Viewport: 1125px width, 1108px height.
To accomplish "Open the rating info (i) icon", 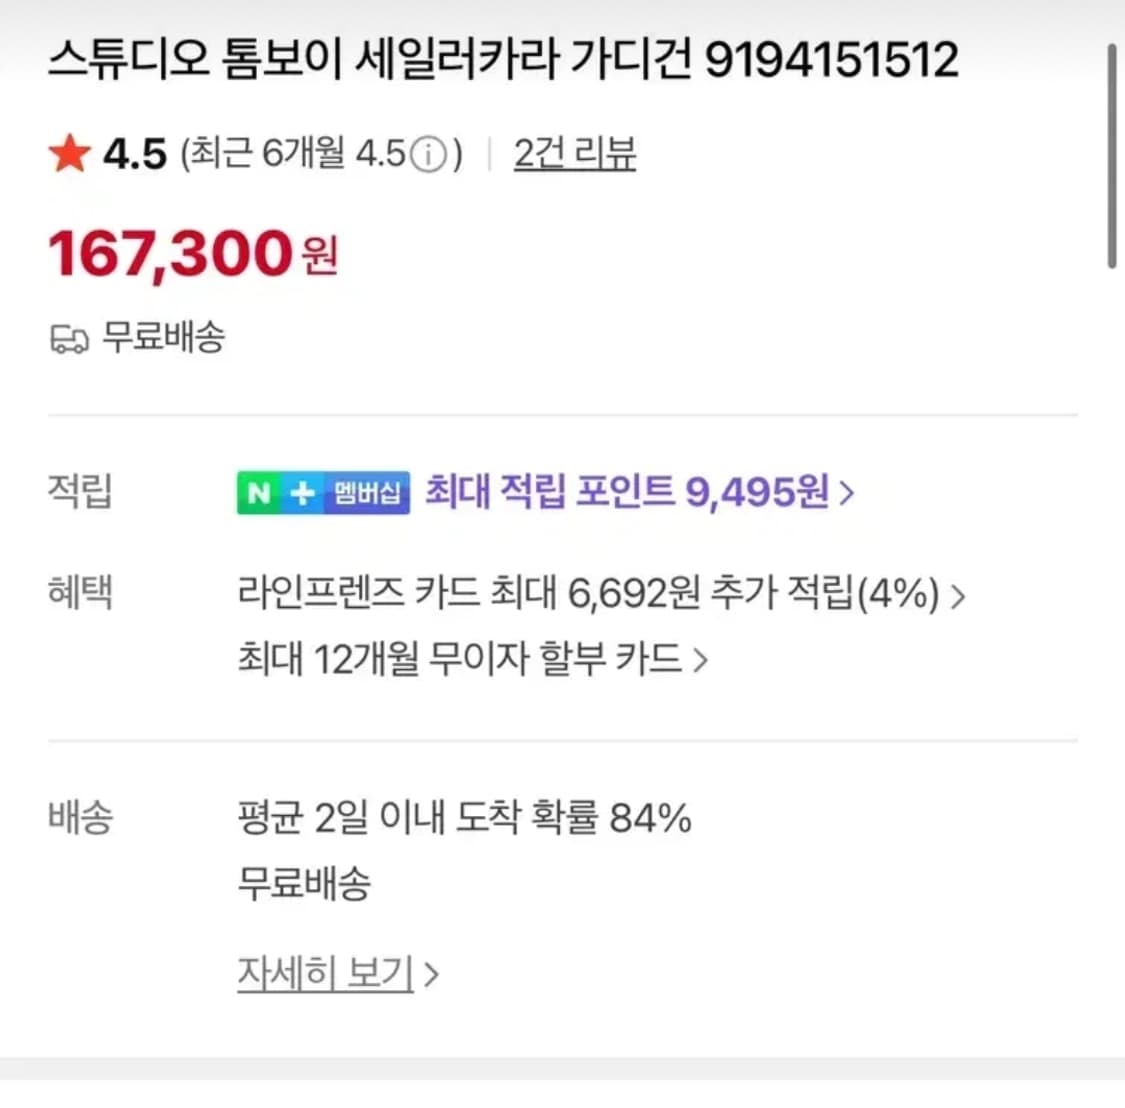I will click(x=430, y=152).
